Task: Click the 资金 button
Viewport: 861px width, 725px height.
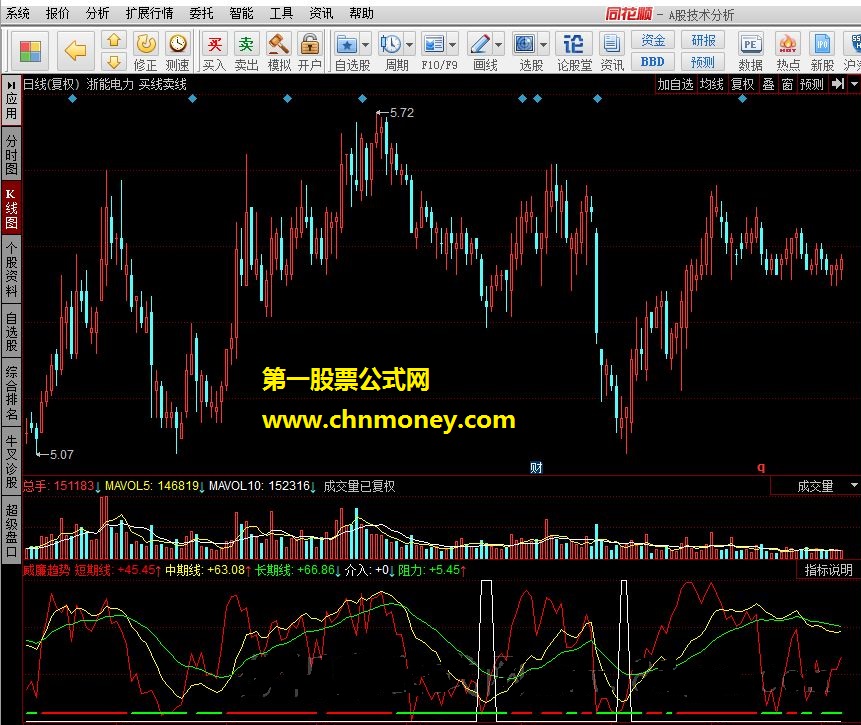Action: click(653, 40)
